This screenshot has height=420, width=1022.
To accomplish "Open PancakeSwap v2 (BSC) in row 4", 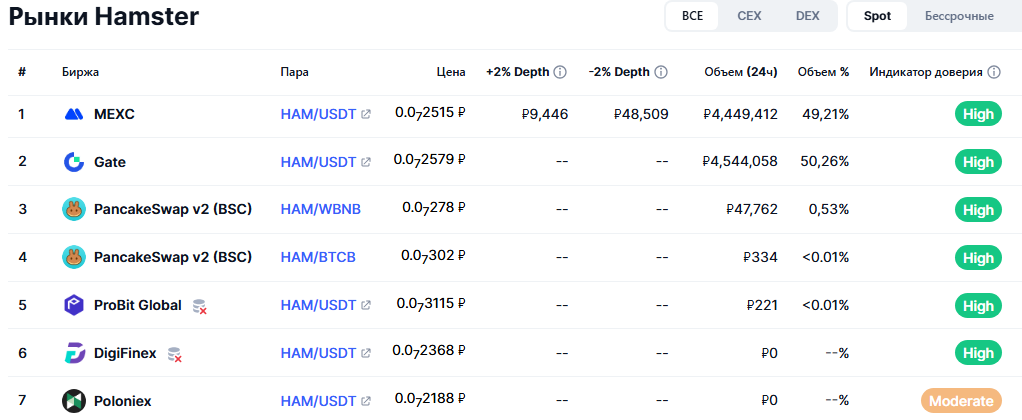I will 173,257.
